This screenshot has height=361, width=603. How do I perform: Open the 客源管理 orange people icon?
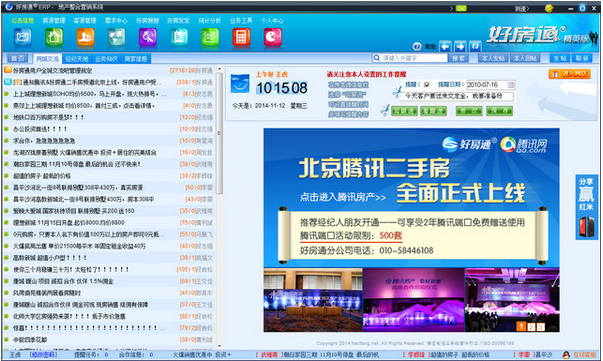(85, 37)
